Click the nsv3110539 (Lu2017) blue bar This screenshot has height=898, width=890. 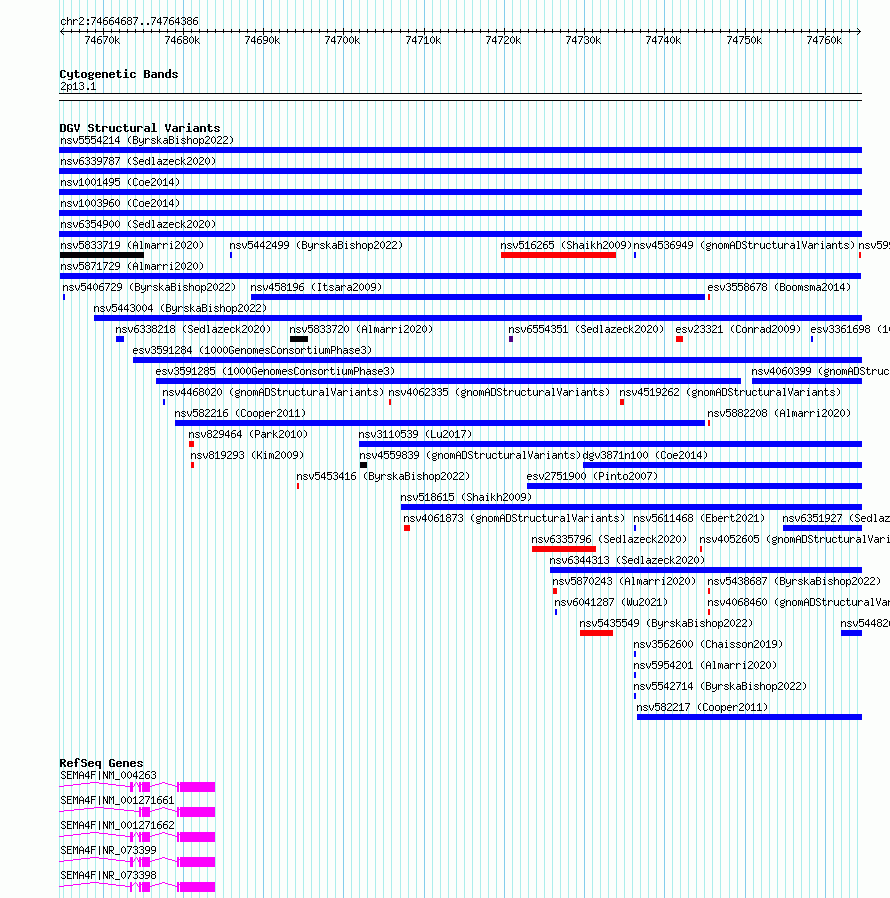611,444
